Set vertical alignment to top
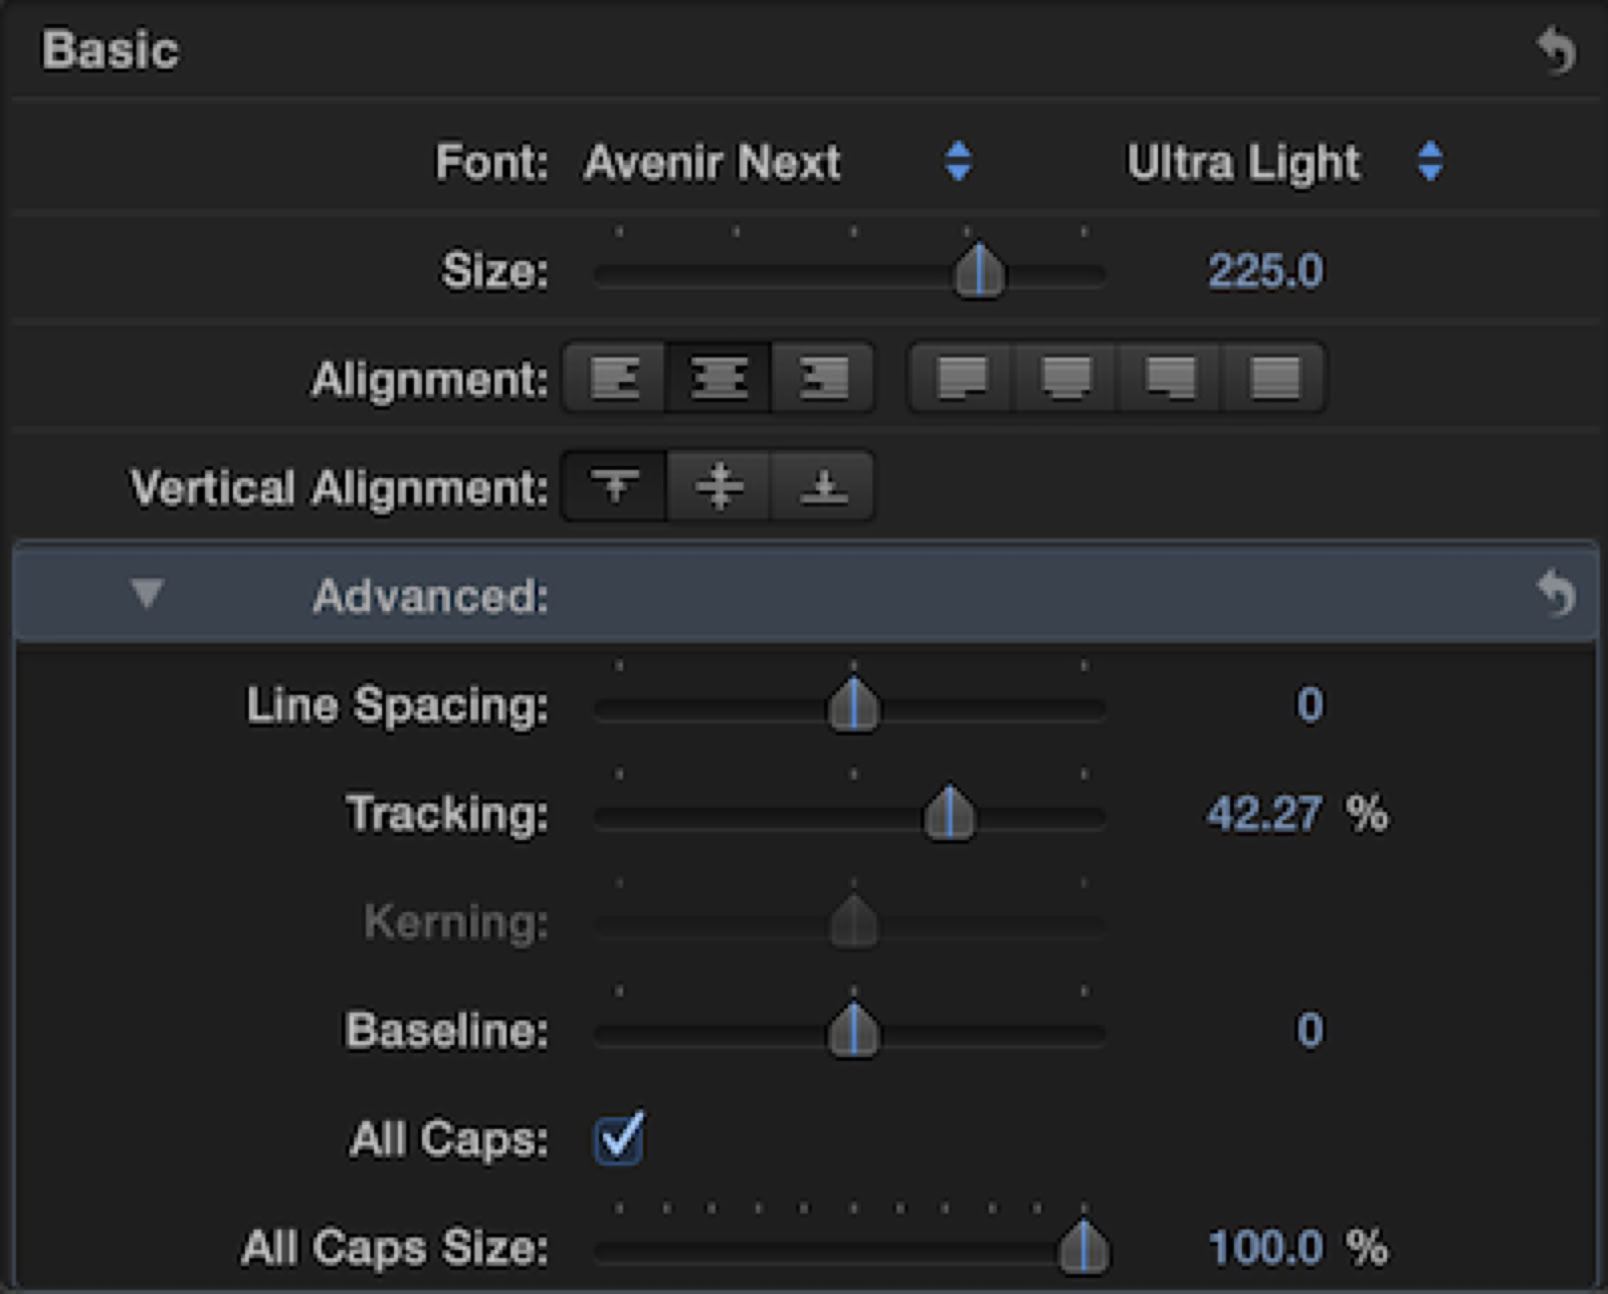1608x1294 pixels. 614,487
